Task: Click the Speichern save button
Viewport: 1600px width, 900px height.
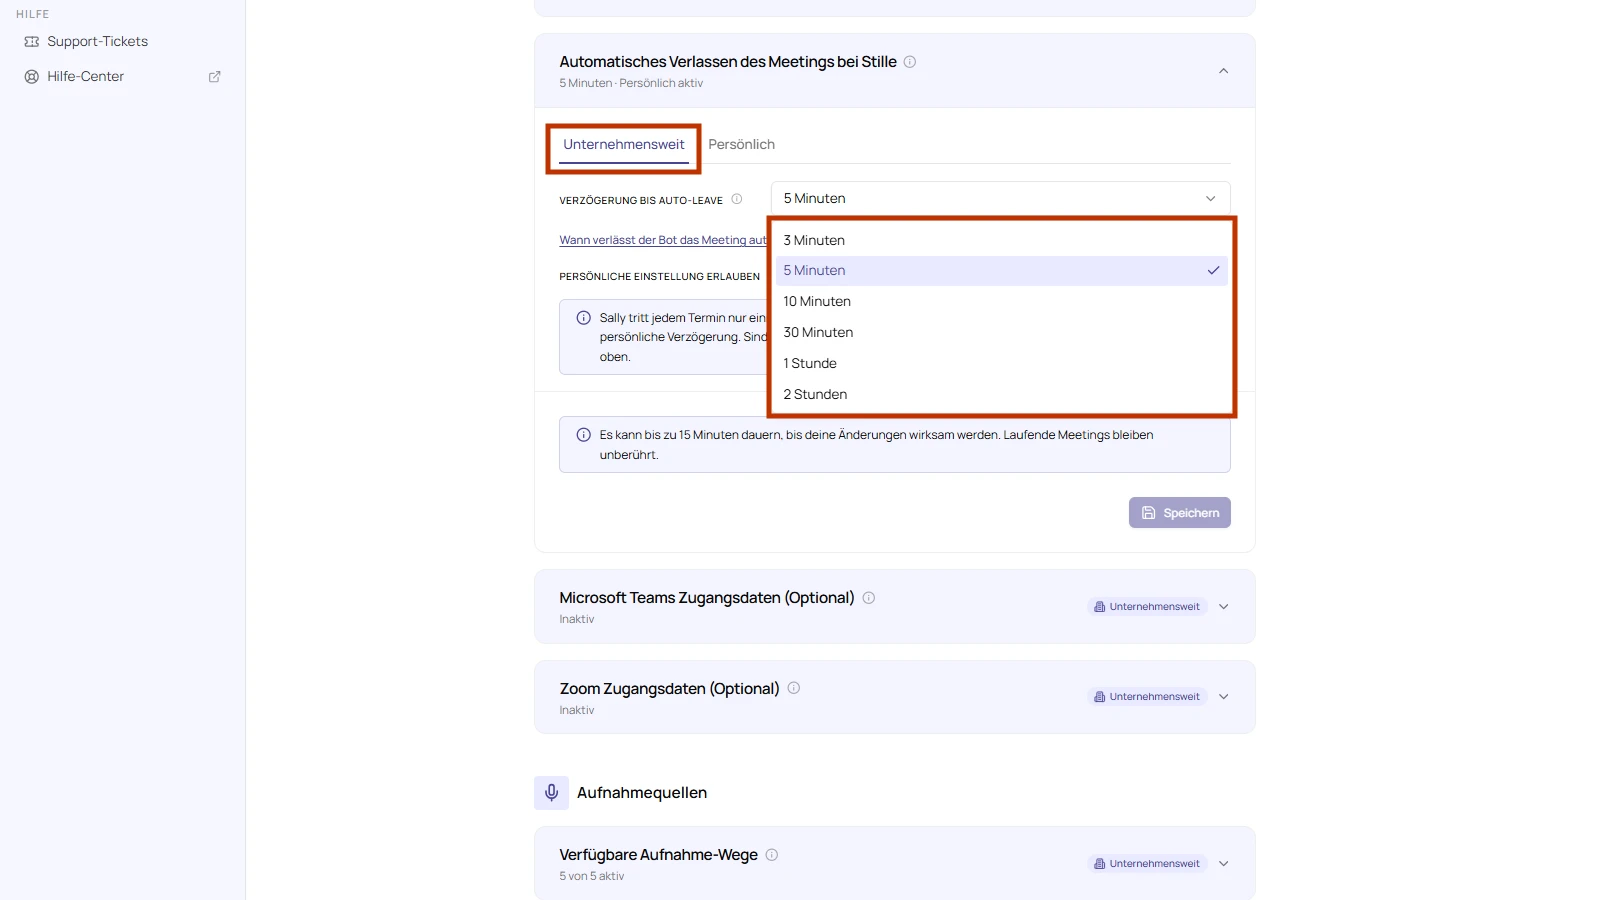Action: pyautogui.click(x=1179, y=513)
